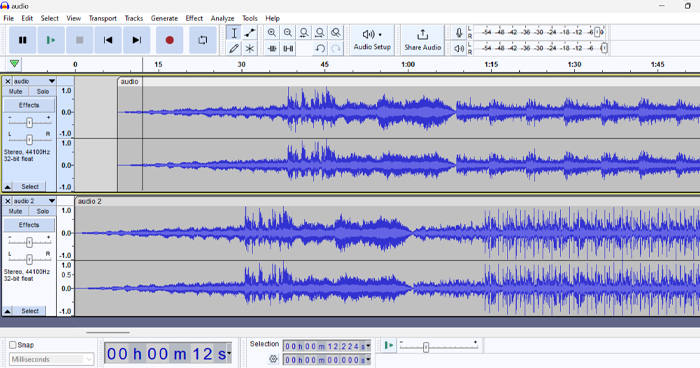700x368 pixels.
Task: Start playback with the green Play button
Action: [x=51, y=40]
